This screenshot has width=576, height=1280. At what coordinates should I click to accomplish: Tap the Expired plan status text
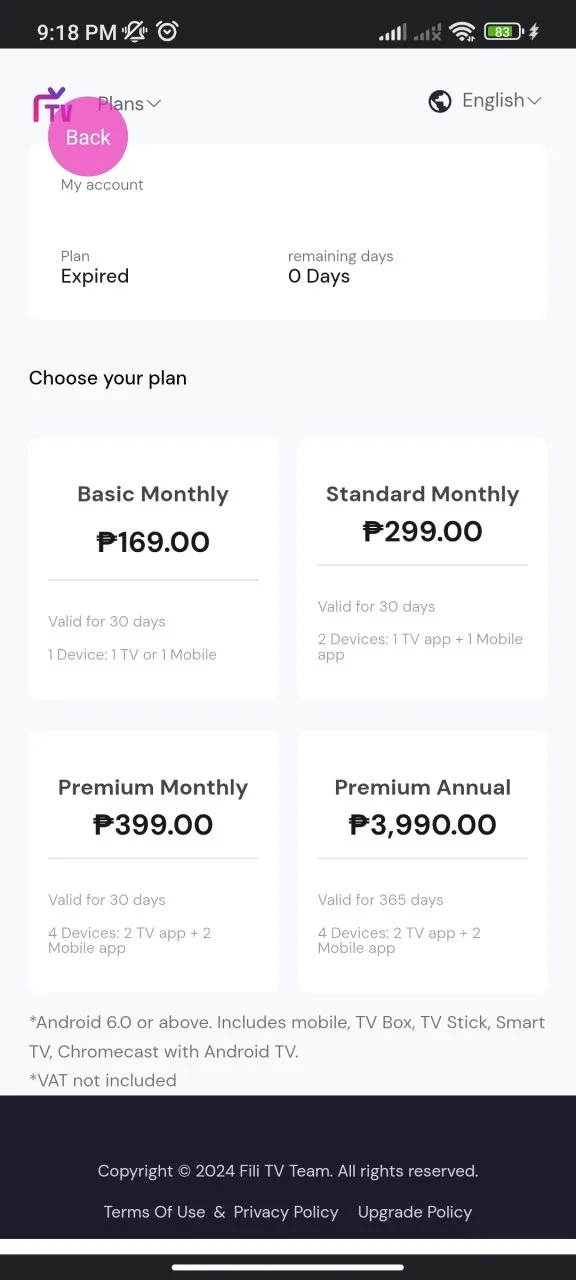click(x=95, y=277)
